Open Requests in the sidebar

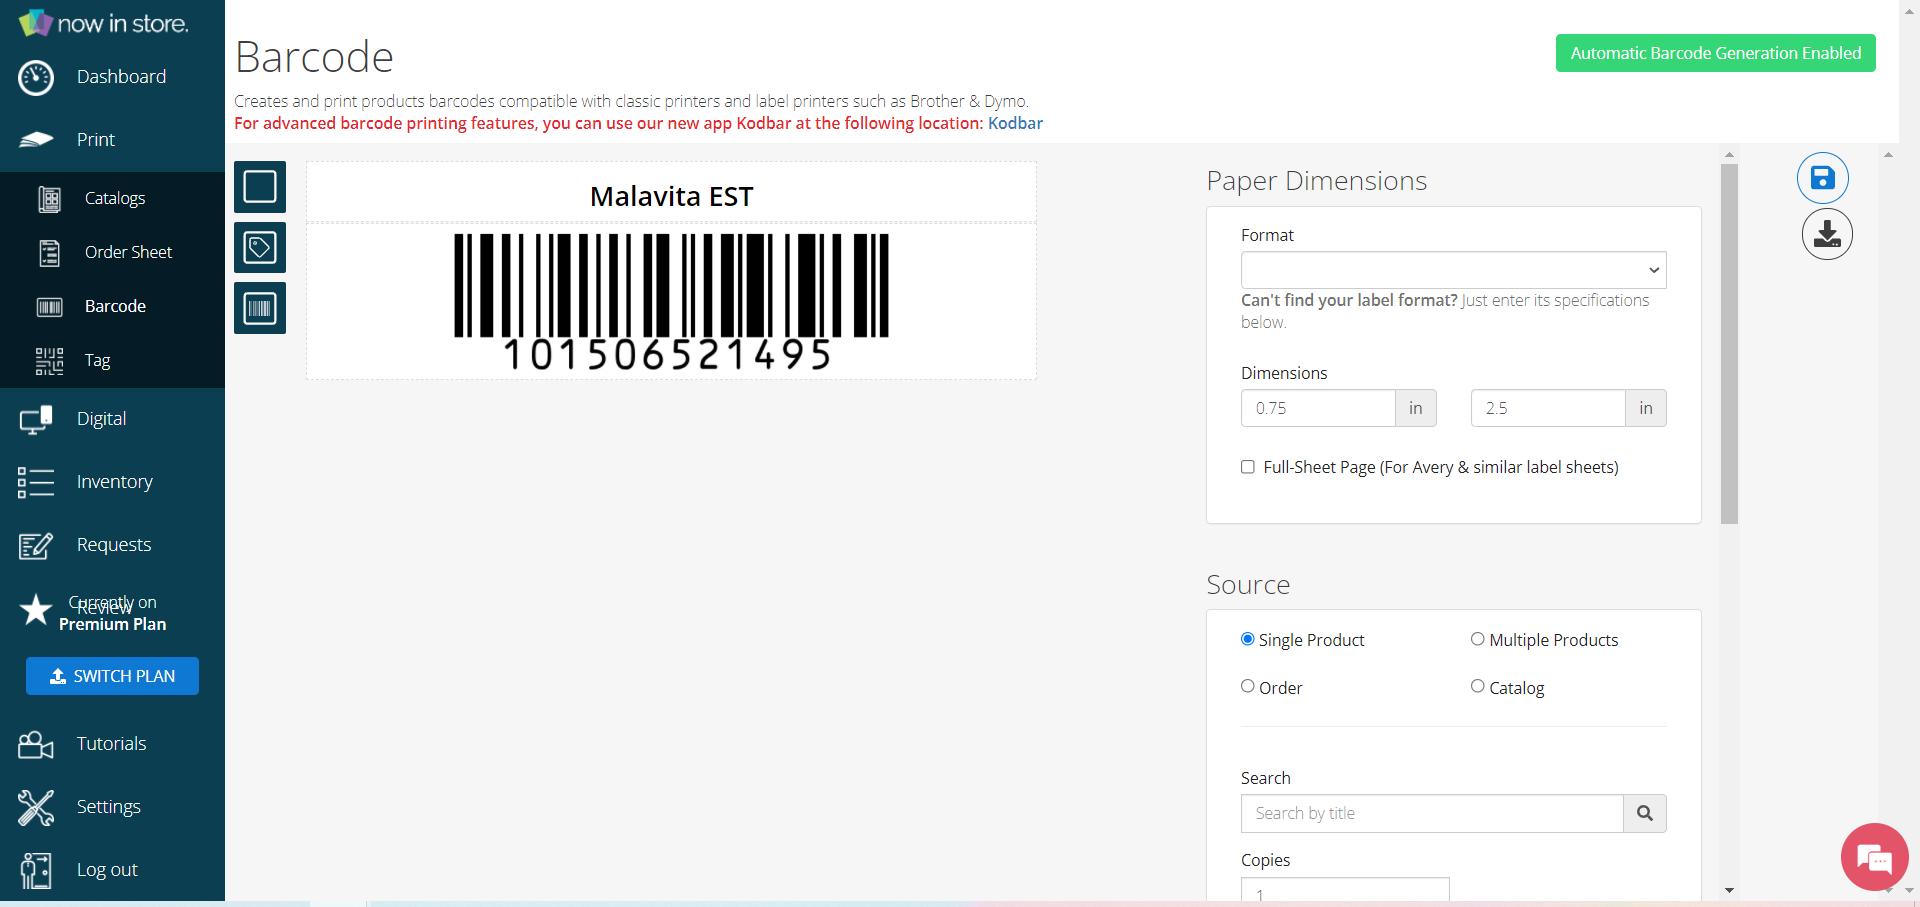click(x=114, y=545)
